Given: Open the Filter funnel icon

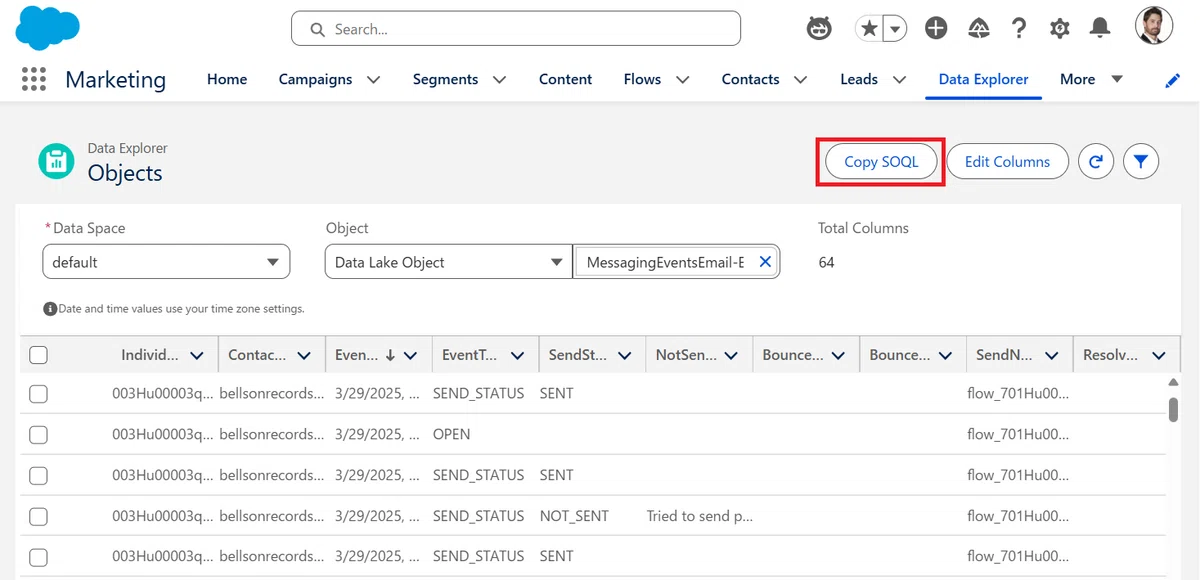Looking at the screenshot, I should pyautogui.click(x=1141, y=161).
